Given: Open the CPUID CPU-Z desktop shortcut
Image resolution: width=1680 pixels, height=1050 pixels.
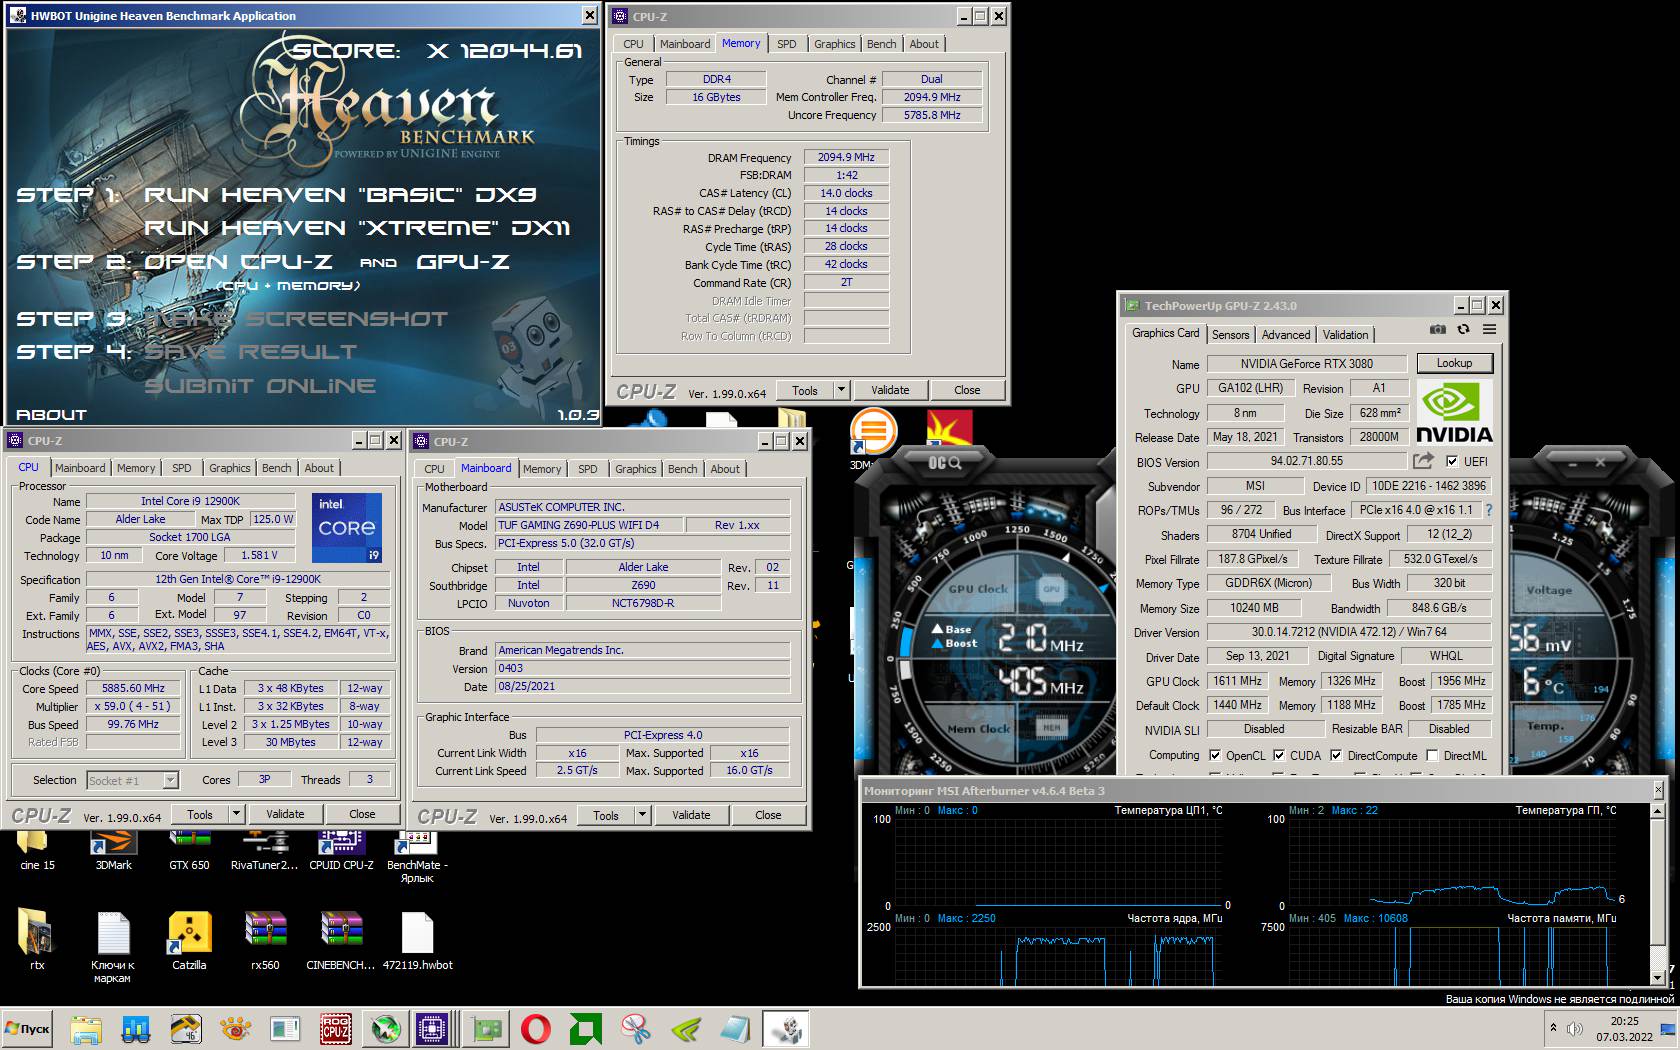Looking at the screenshot, I should point(341,850).
